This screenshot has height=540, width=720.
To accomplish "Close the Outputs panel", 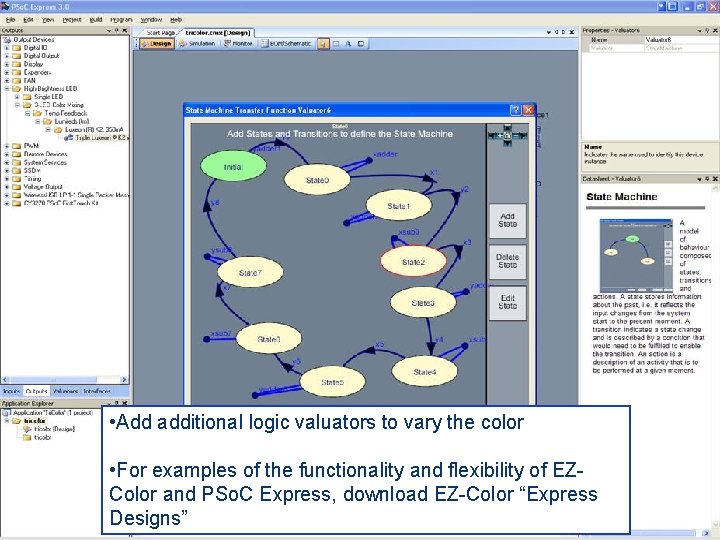I will click(x=124, y=30).
